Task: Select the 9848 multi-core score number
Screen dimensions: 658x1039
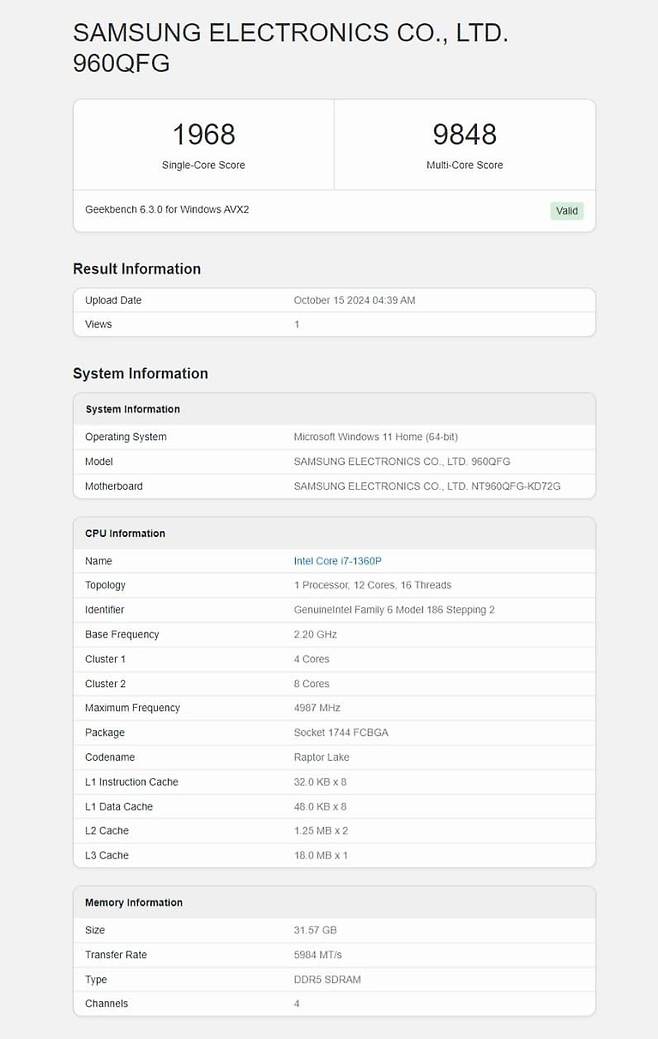Action: click(465, 135)
